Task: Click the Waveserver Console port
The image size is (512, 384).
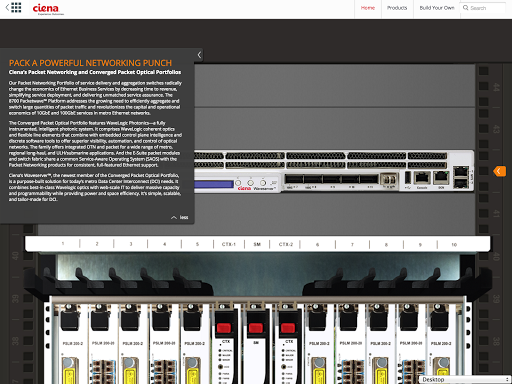Action: (x=422, y=177)
